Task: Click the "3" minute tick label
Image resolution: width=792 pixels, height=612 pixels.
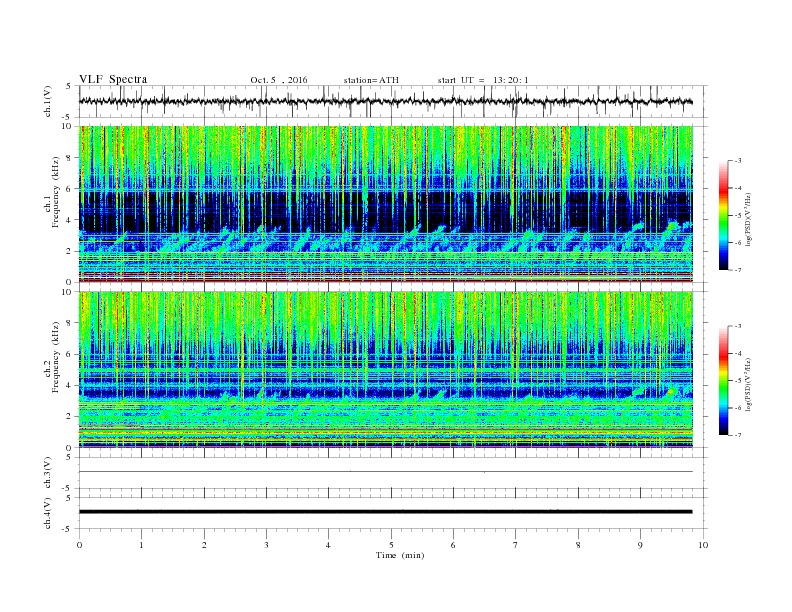Action: [x=266, y=545]
